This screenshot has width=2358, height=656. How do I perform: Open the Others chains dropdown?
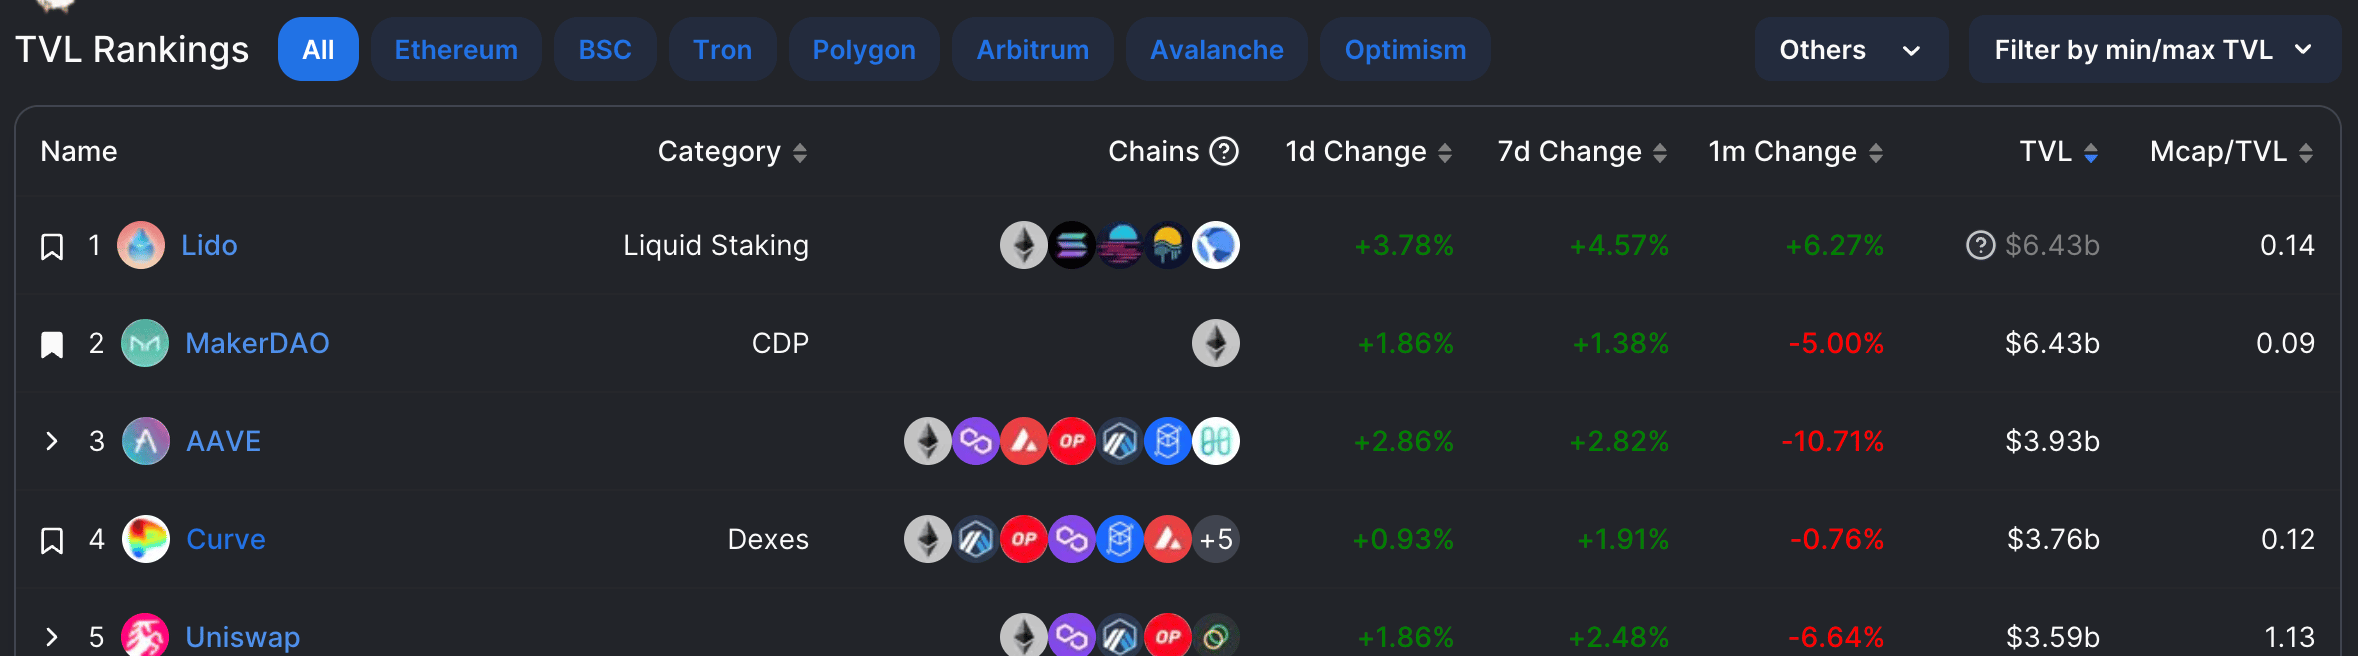click(x=1851, y=50)
